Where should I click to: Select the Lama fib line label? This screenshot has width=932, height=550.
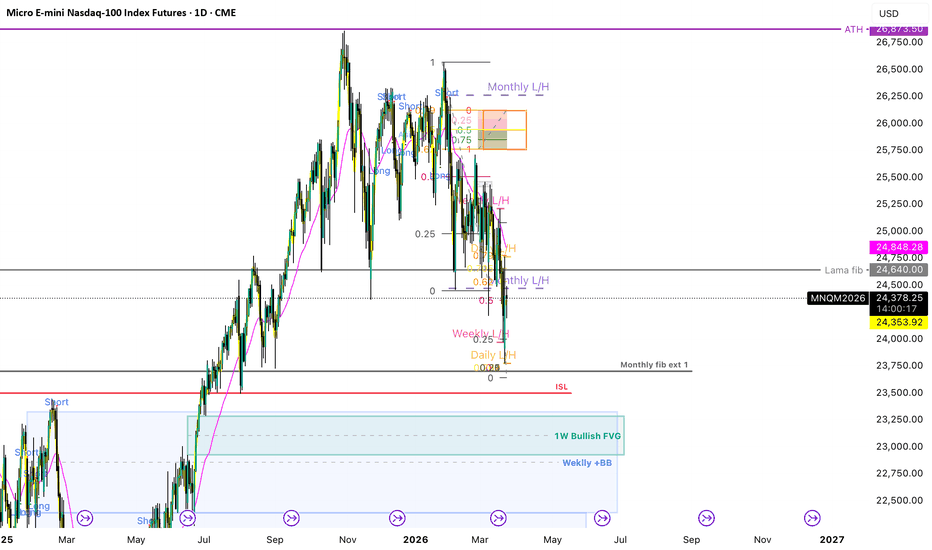(843, 270)
